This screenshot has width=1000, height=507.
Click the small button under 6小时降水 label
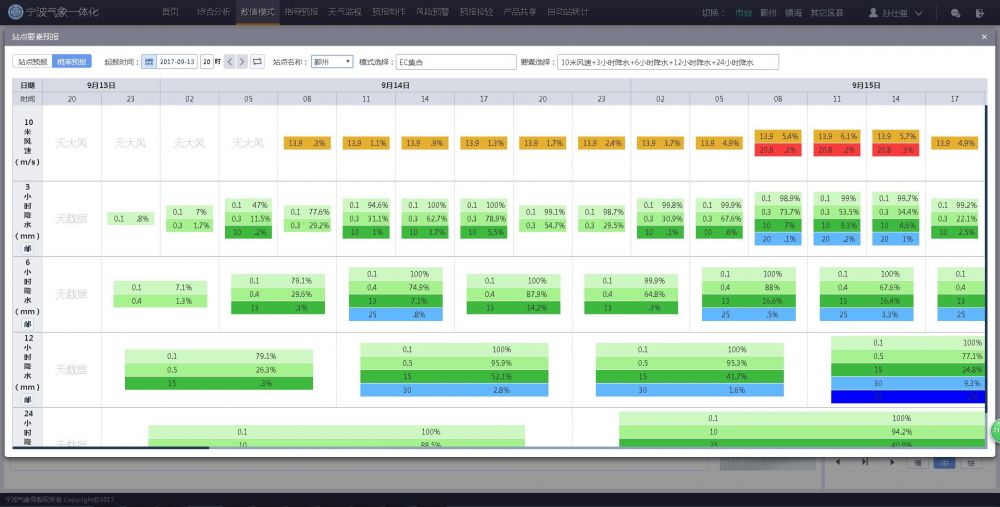tap(27, 324)
